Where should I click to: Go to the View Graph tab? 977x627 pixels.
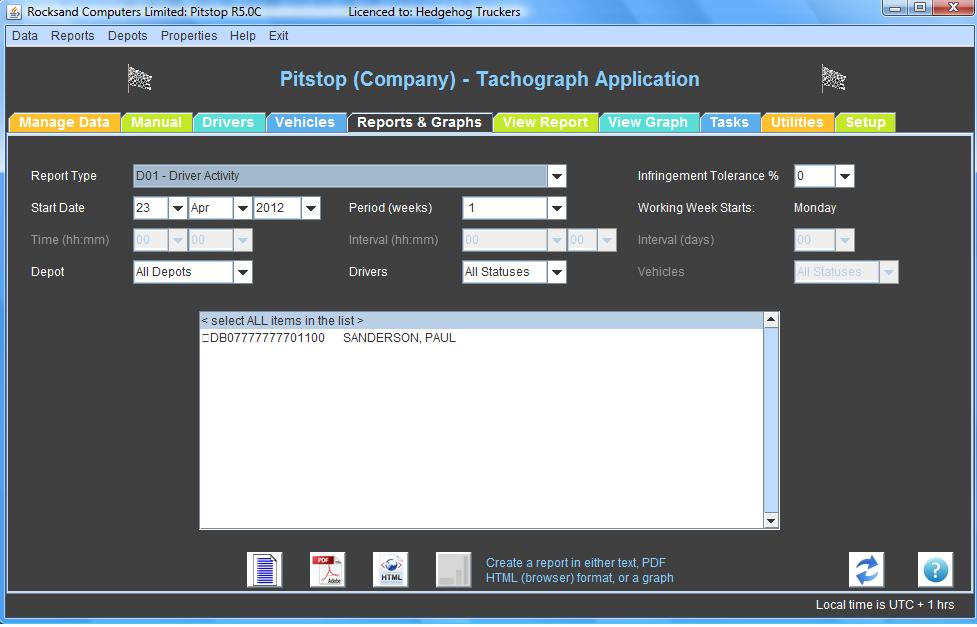[648, 122]
